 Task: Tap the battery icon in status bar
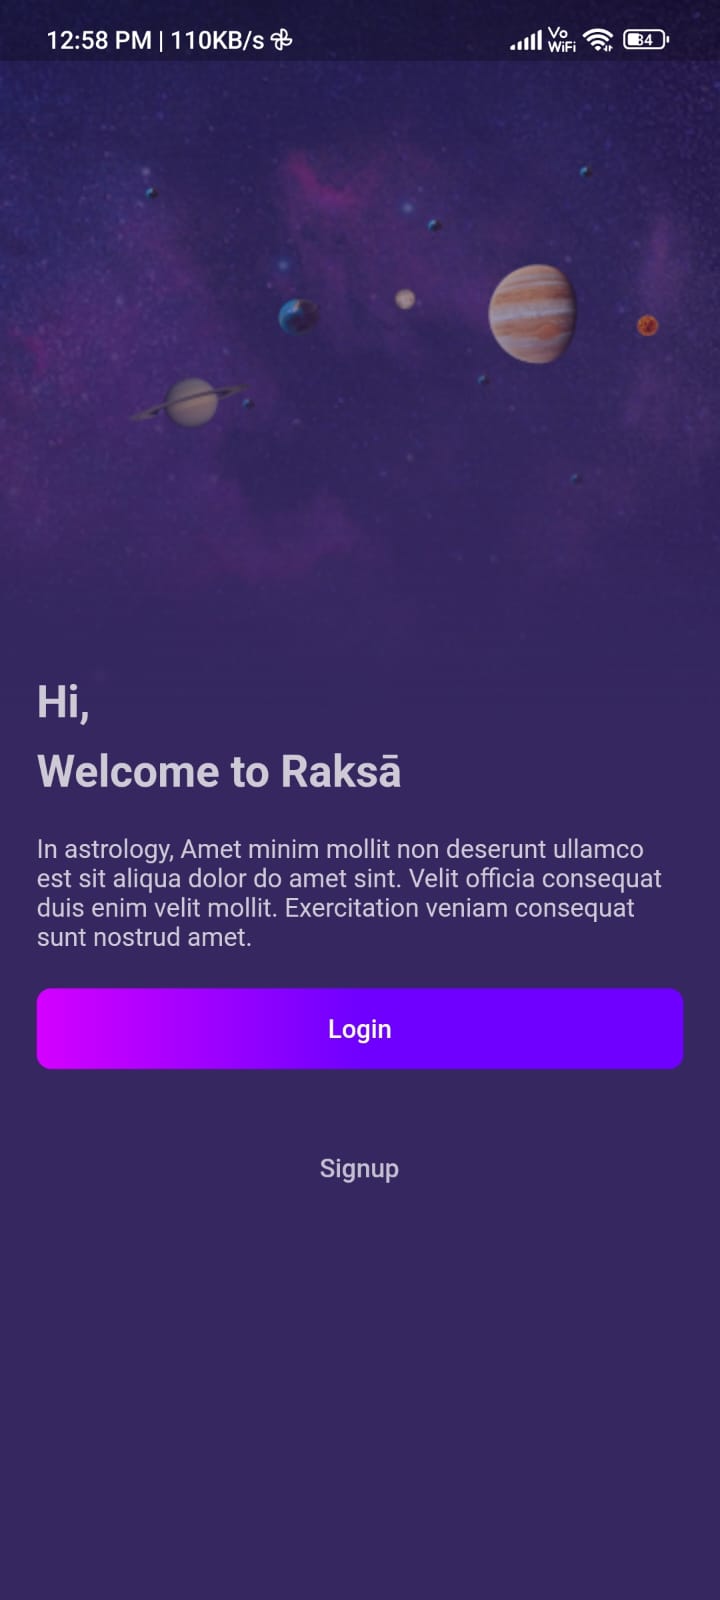click(x=646, y=40)
